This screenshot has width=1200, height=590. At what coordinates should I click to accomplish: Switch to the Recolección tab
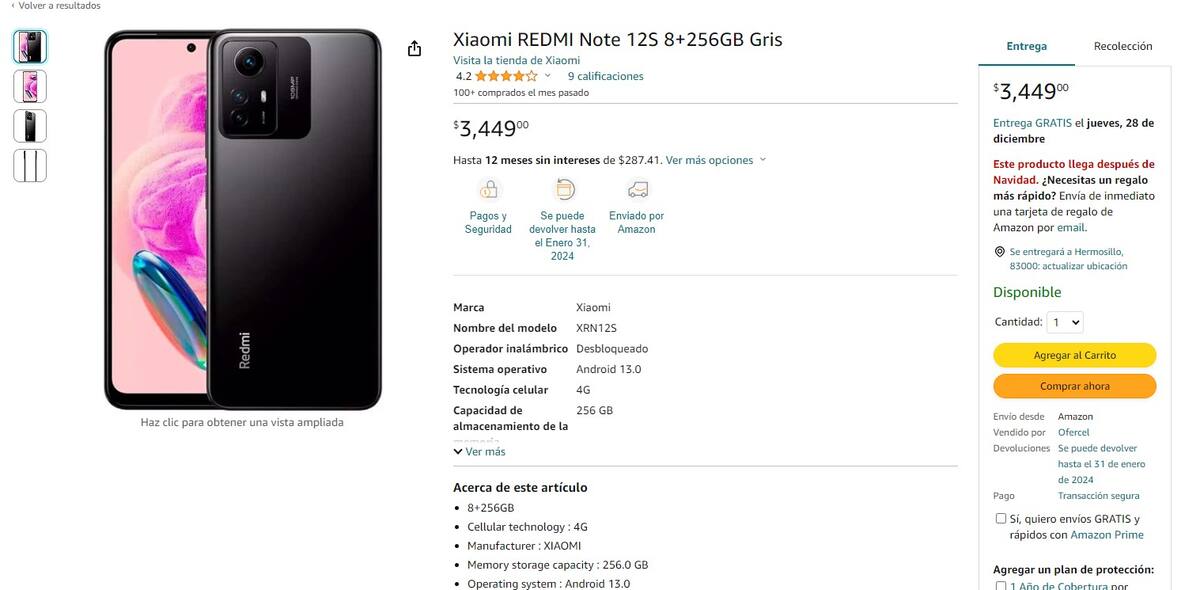(1123, 46)
